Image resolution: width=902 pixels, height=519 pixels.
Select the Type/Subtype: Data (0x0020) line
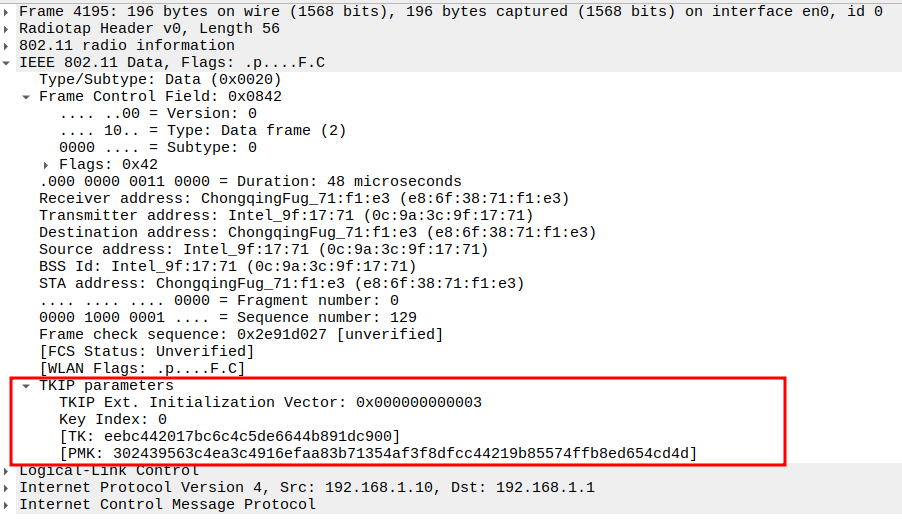click(160, 80)
